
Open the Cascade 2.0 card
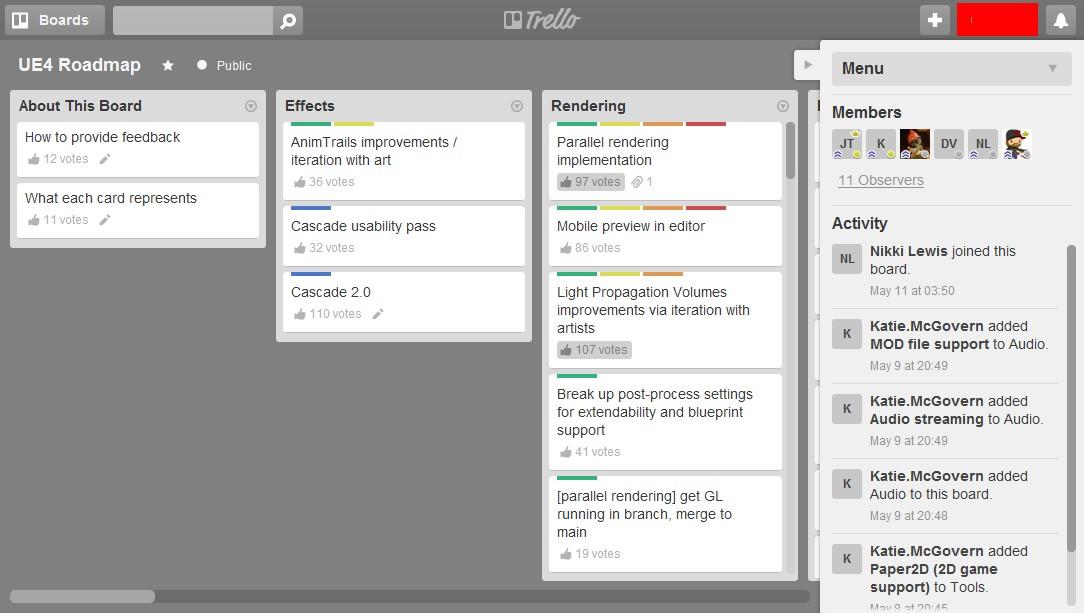point(404,302)
